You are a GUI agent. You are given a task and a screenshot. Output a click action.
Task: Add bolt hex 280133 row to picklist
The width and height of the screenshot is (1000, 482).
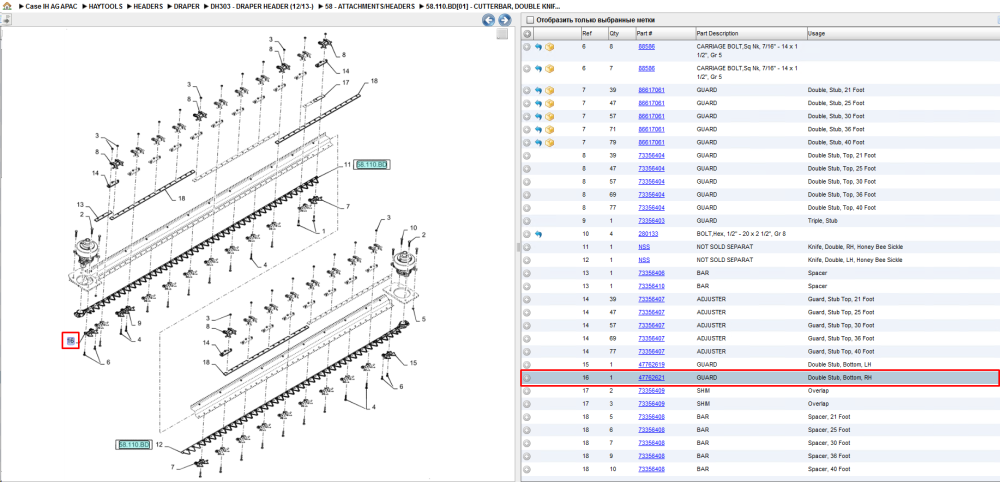tap(527, 234)
